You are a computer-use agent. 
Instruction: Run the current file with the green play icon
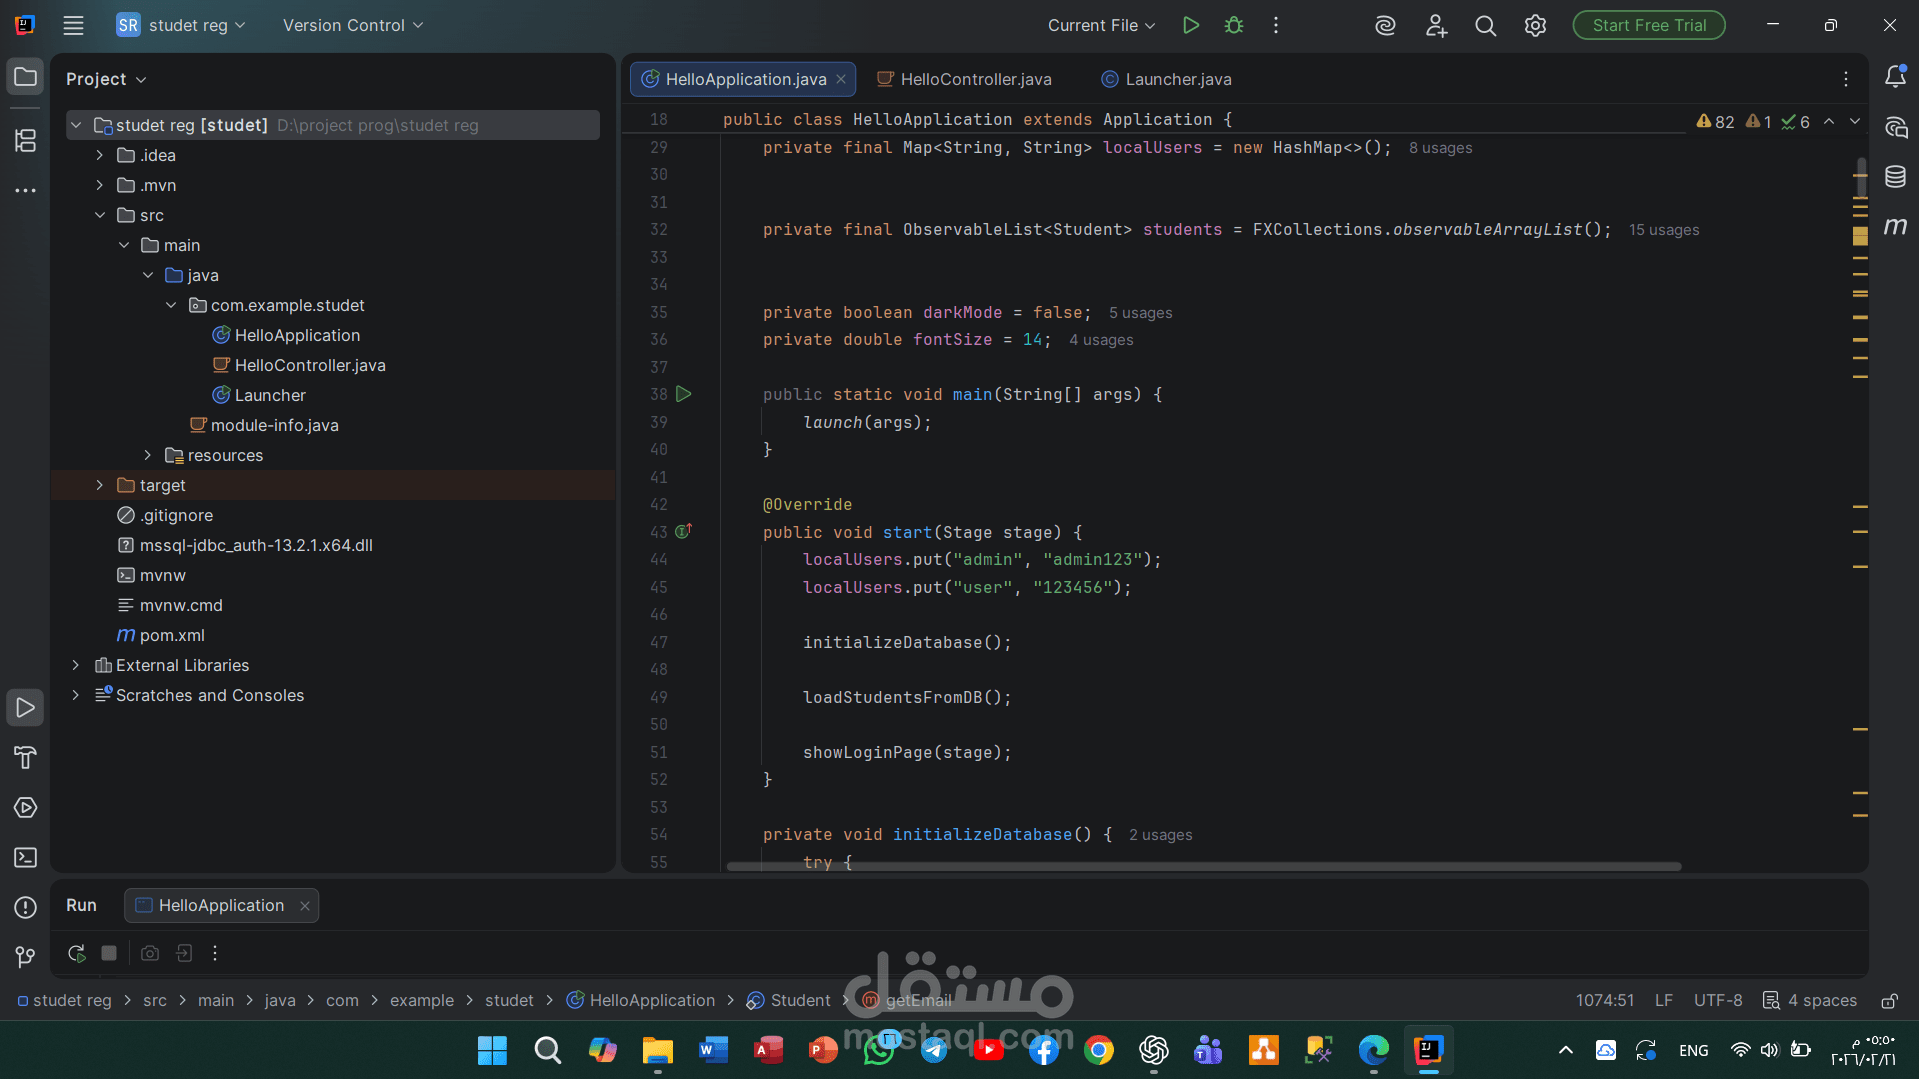[1190, 25]
